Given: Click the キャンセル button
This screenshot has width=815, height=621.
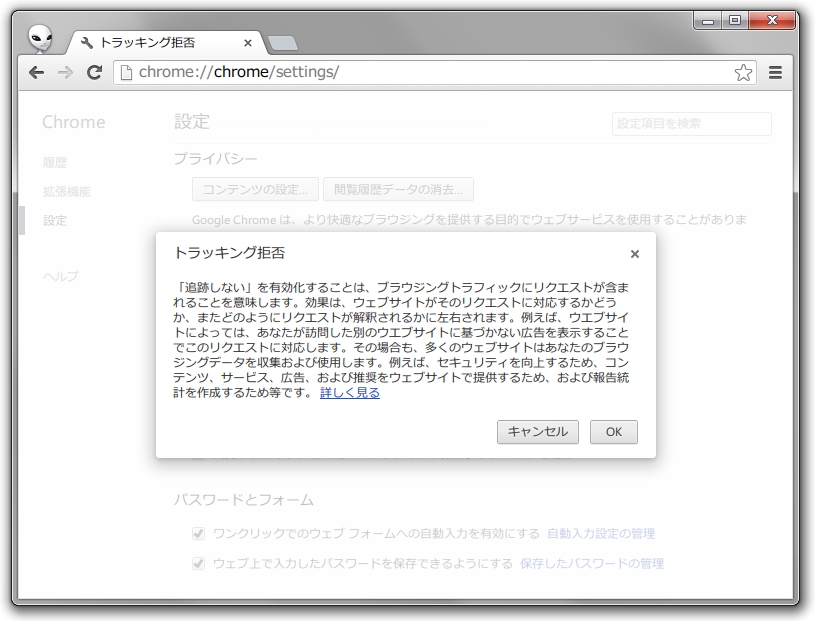Looking at the screenshot, I should pos(537,432).
